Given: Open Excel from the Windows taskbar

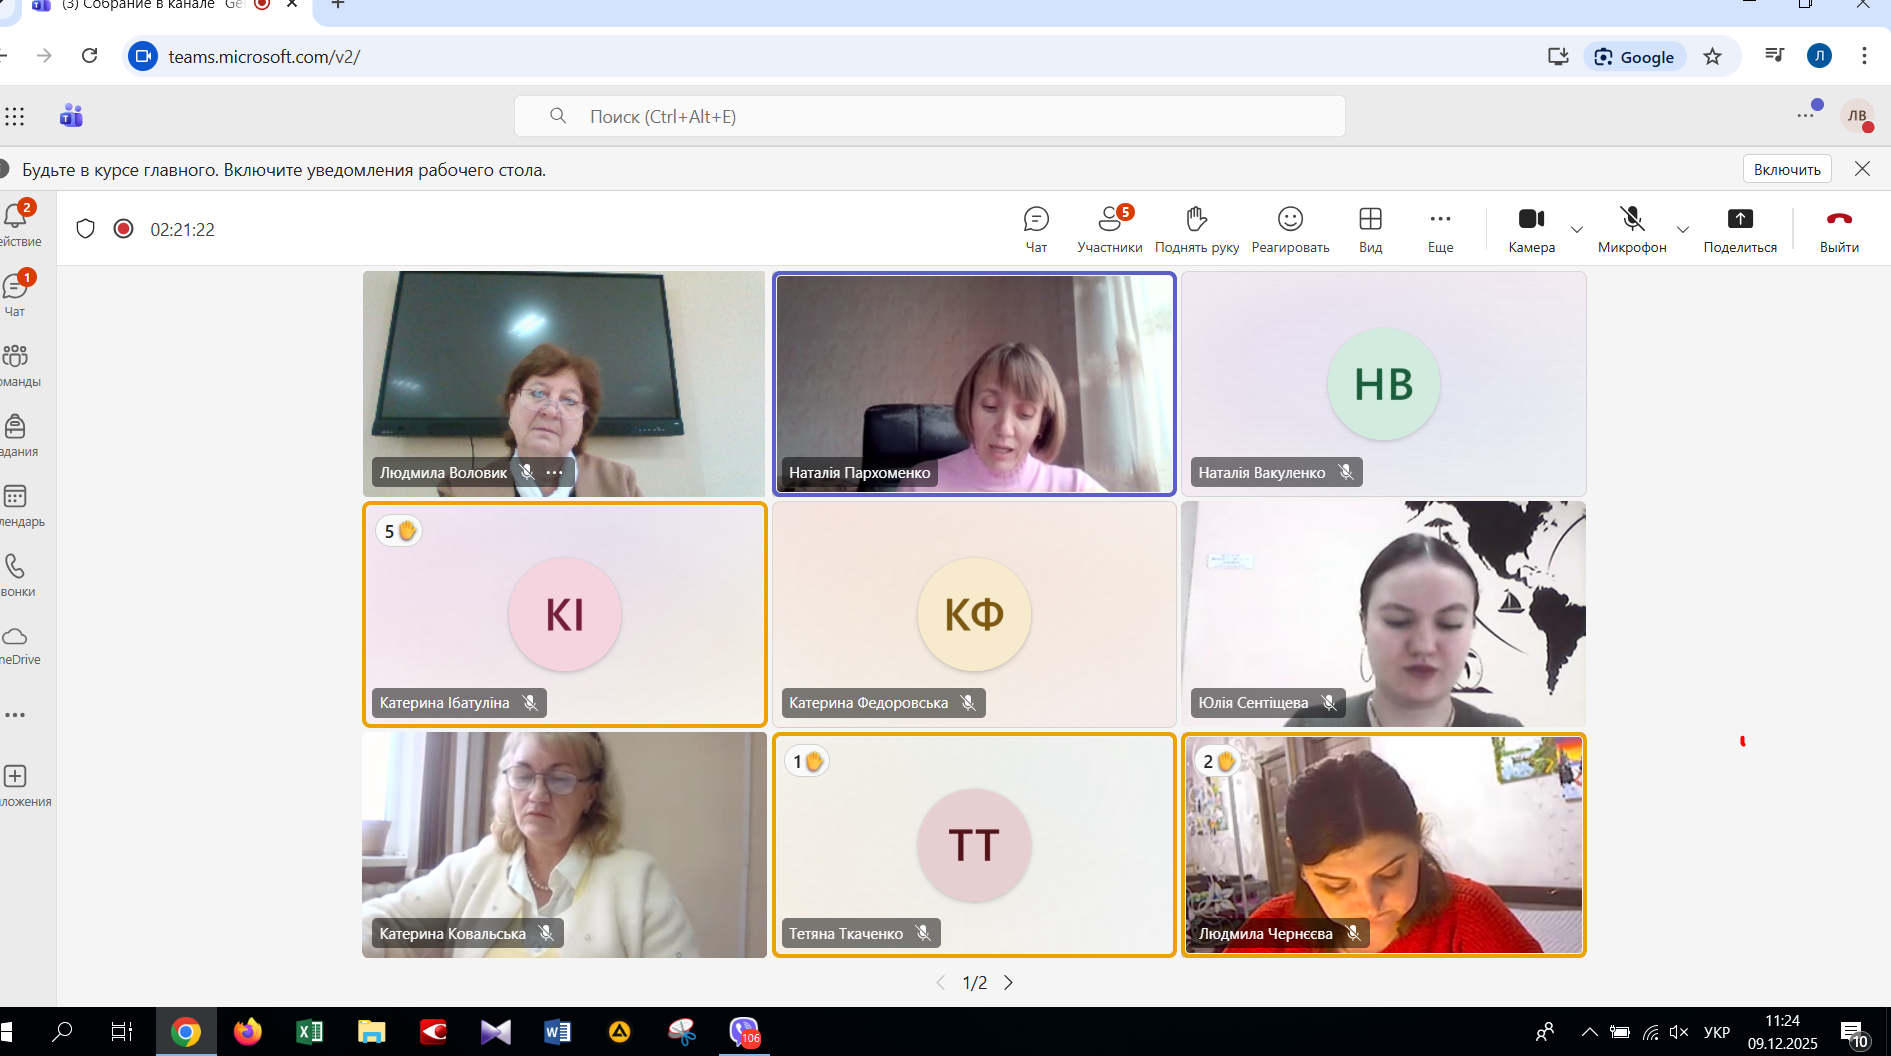Looking at the screenshot, I should 309,1032.
